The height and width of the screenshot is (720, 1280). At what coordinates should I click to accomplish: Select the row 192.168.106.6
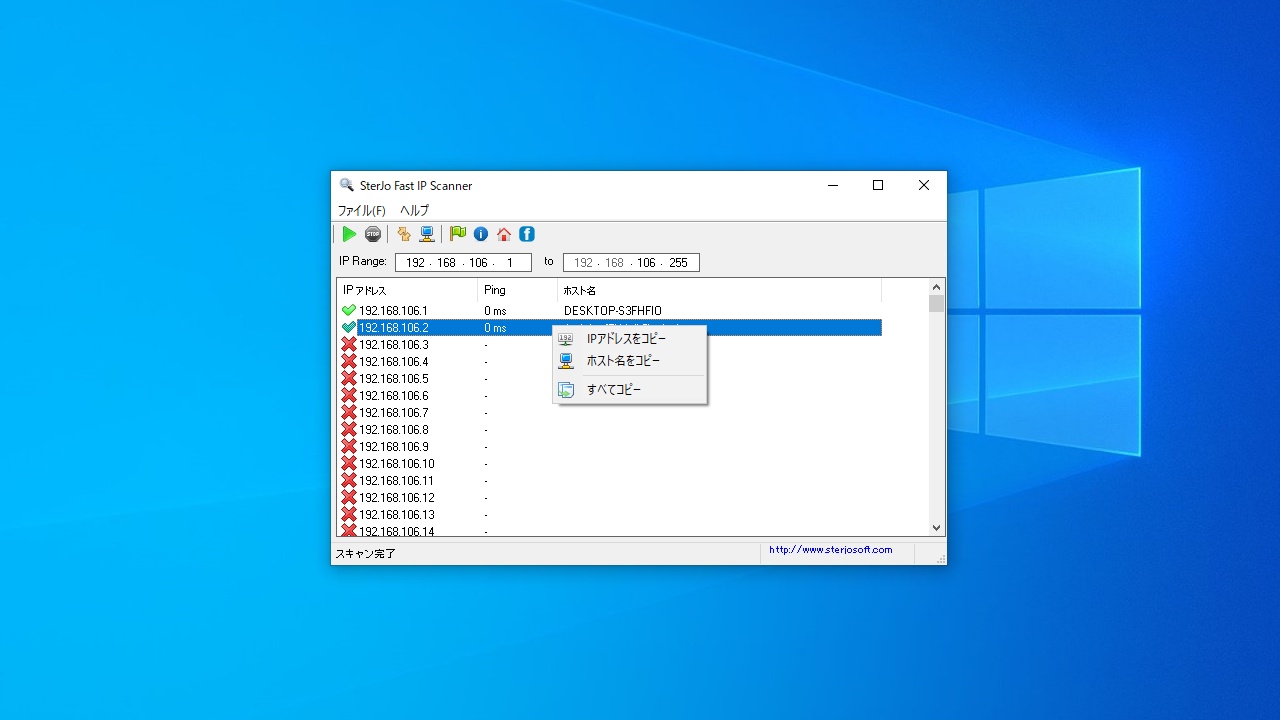(610, 395)
